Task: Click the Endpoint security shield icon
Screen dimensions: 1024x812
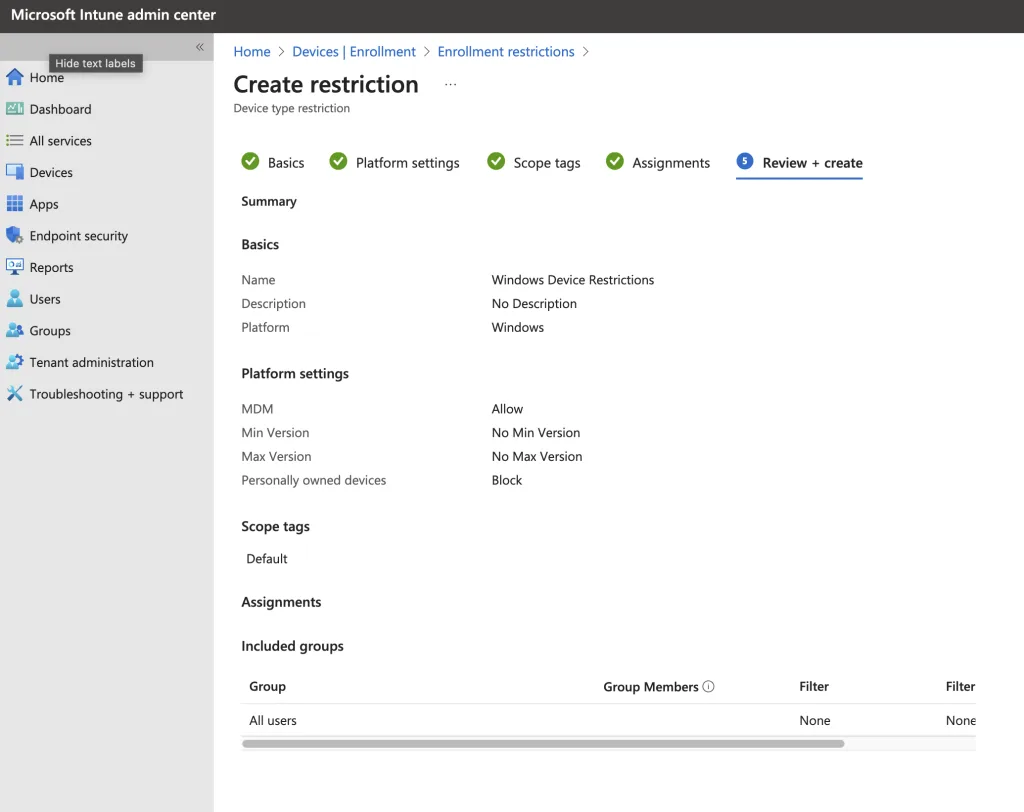Action: (x=14, y=236)
